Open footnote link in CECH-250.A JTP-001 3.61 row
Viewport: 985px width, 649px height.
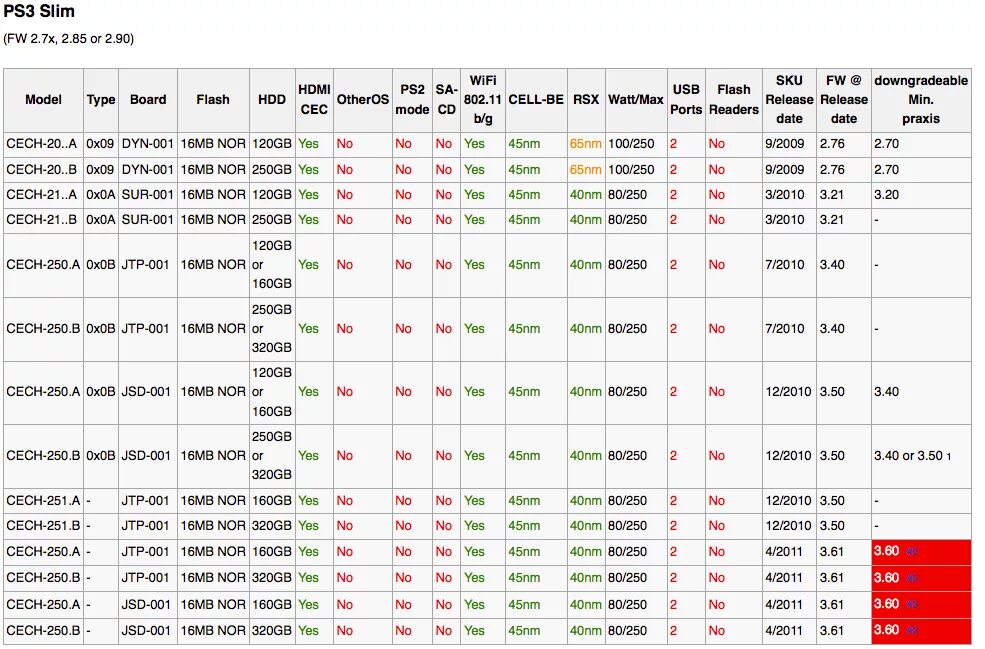pos(912,552)
